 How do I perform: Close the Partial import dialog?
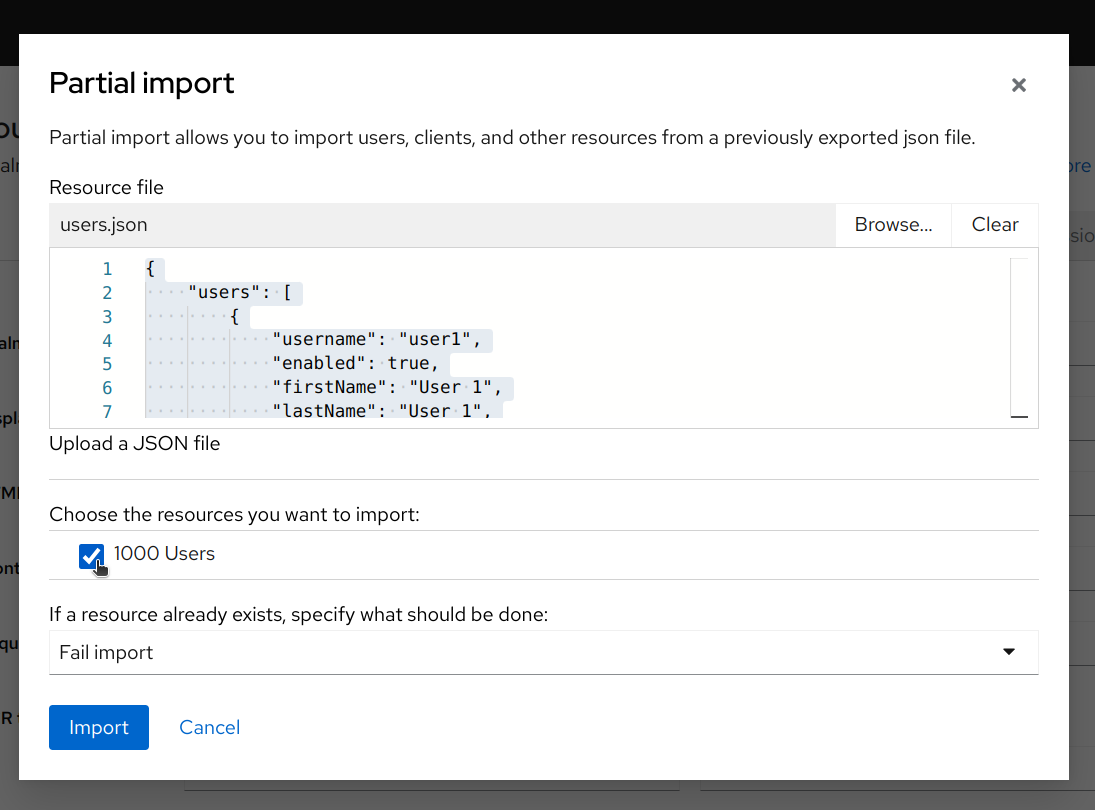tap(1018, 85)
